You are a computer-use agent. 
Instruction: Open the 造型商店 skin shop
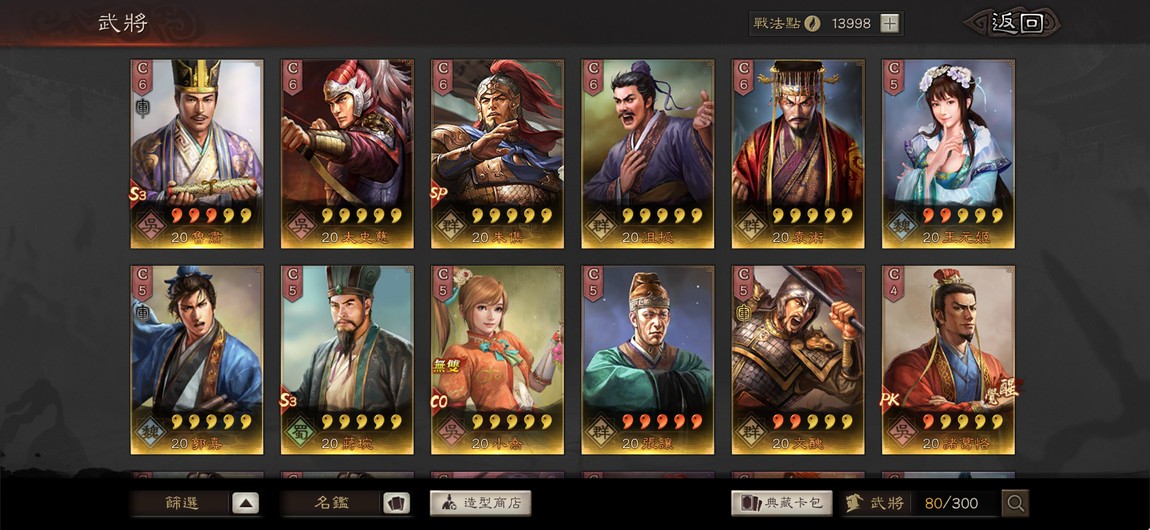[x=480, y=503]
